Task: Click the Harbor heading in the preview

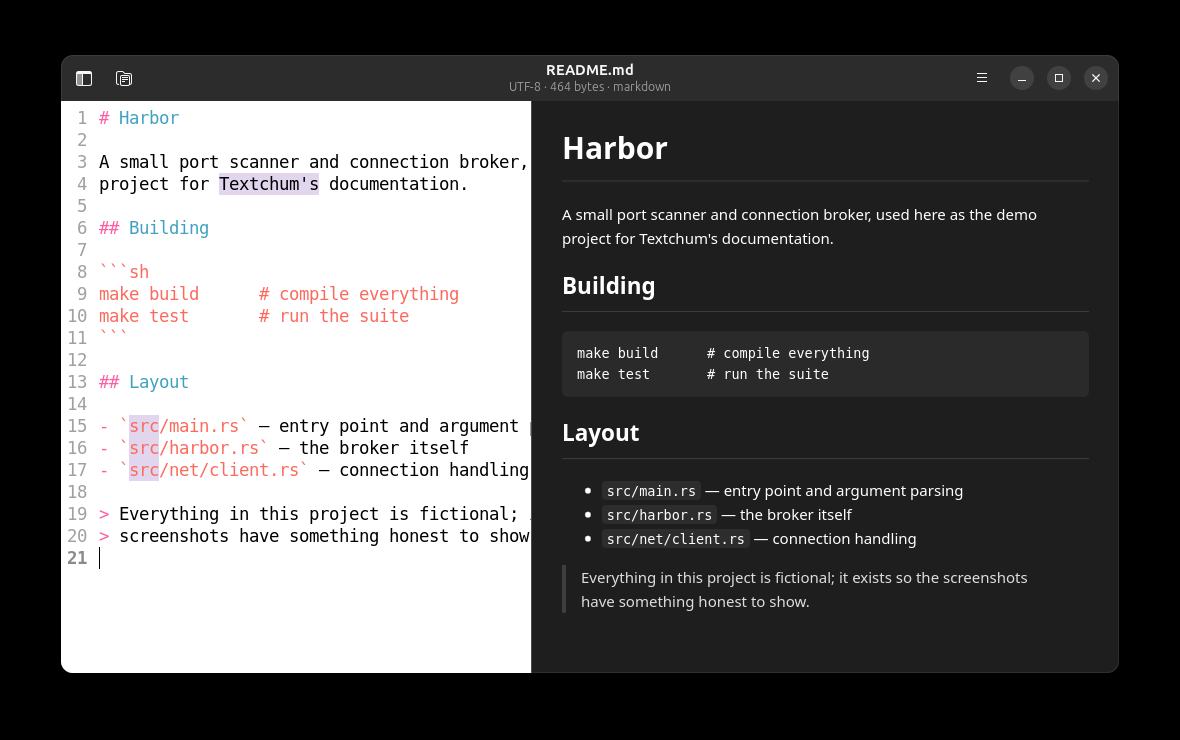Action: (615, 148)
